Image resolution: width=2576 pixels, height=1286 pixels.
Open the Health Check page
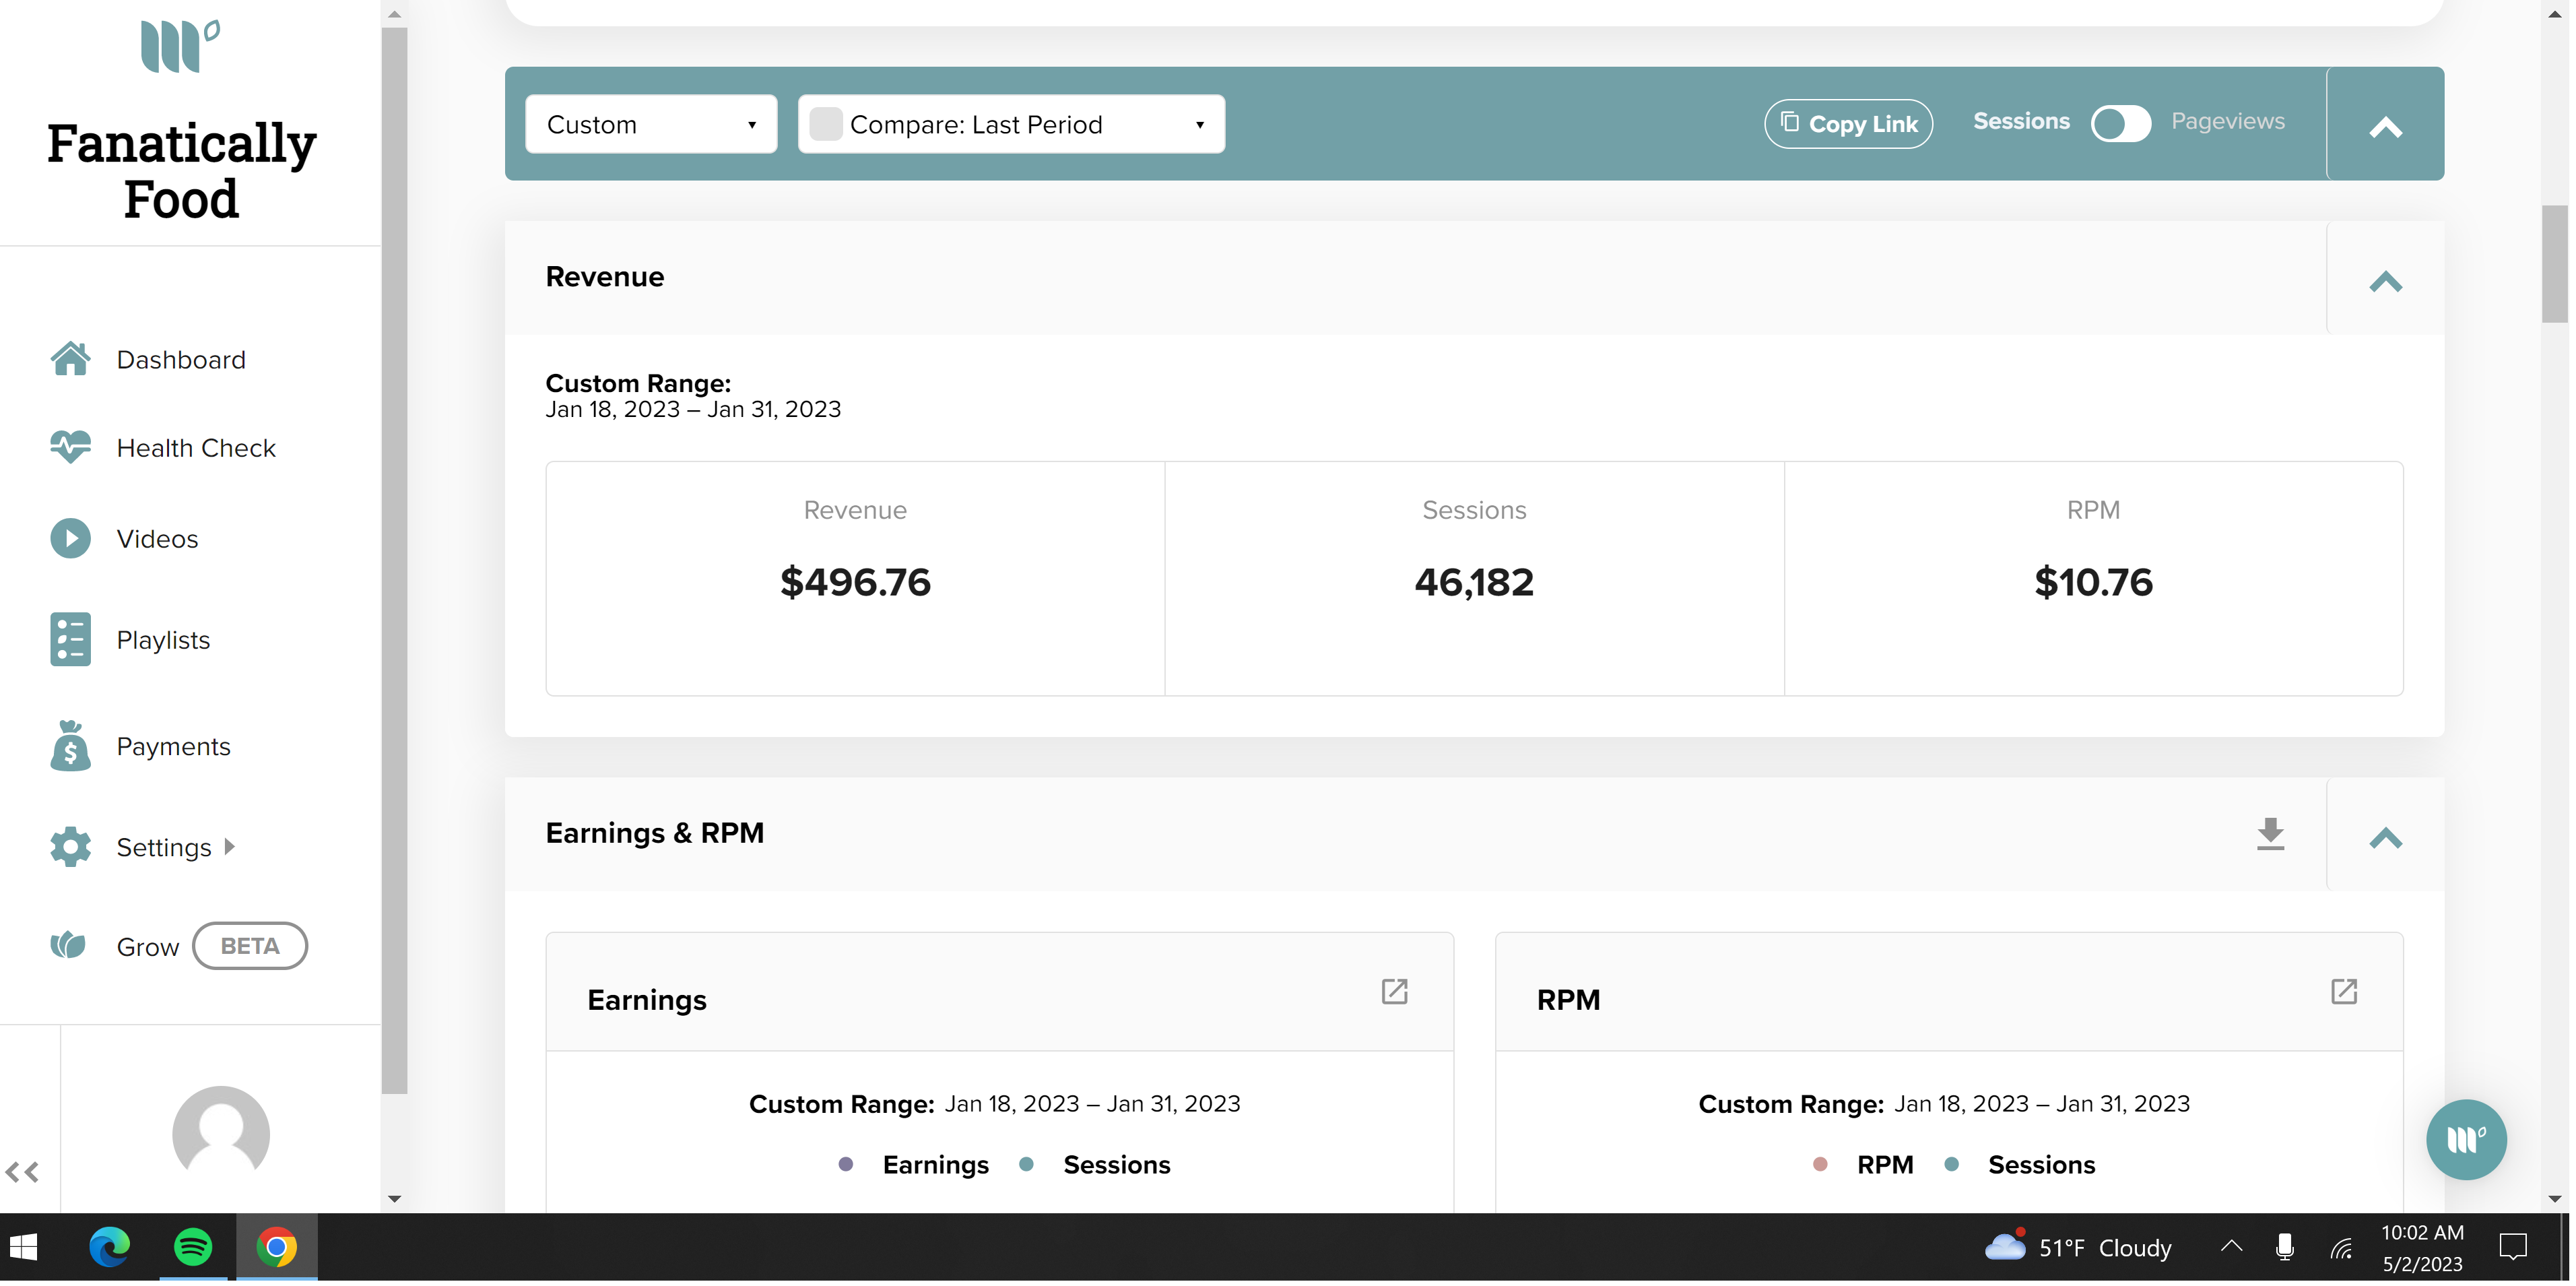[196, 448]
